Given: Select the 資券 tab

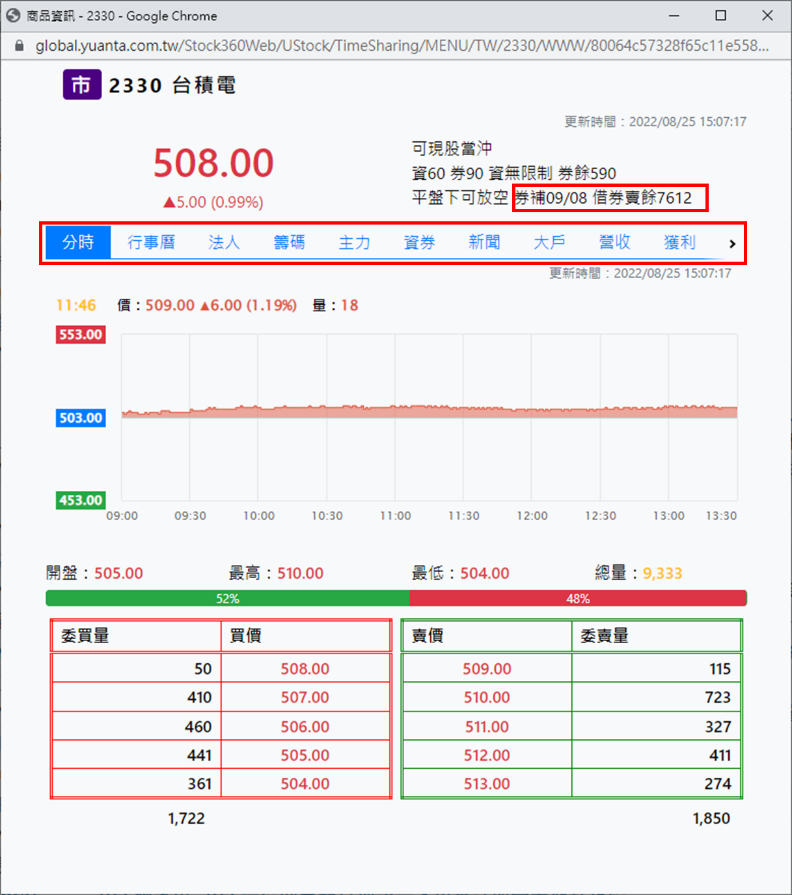Looking at the screenshot, I should click(419, 242).
